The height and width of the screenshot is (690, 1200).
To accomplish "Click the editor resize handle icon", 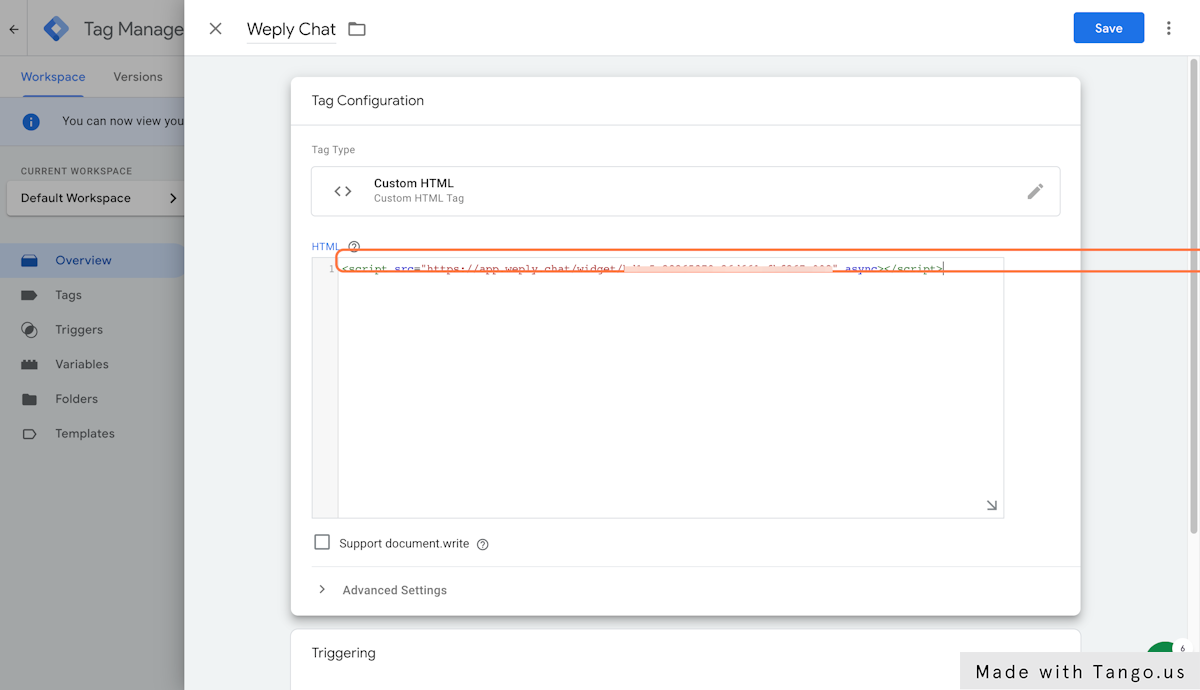I will (991, 505).
